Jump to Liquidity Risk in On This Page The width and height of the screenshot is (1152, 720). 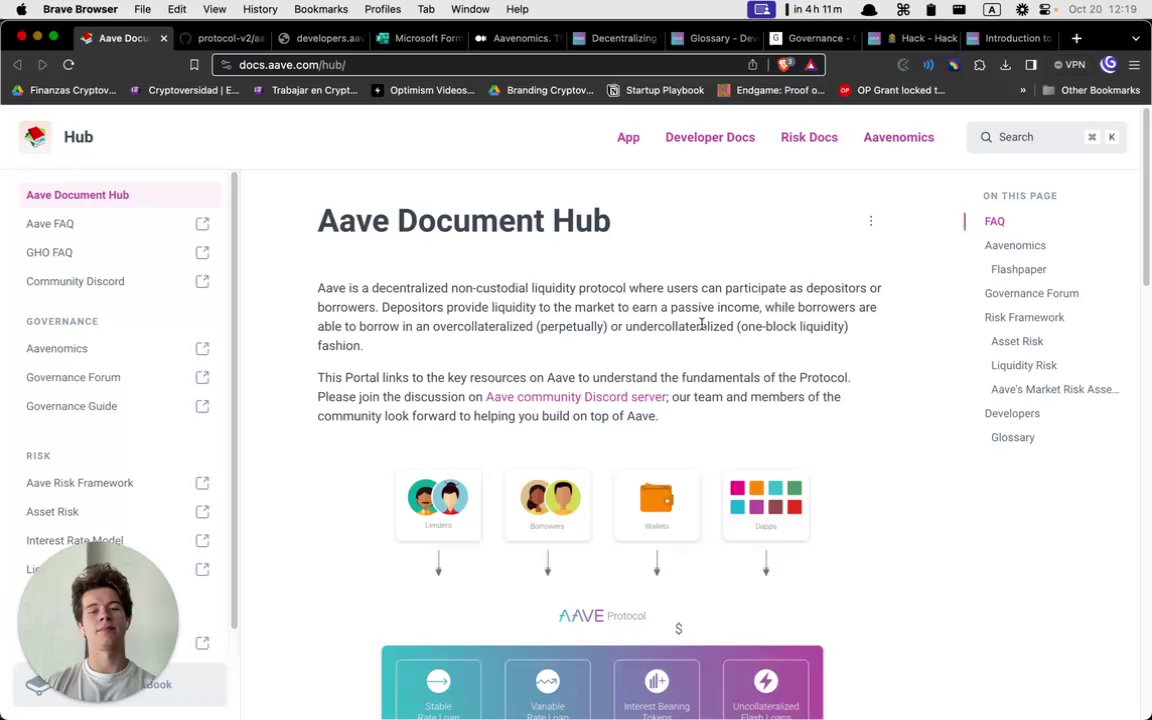point(1023,365)
